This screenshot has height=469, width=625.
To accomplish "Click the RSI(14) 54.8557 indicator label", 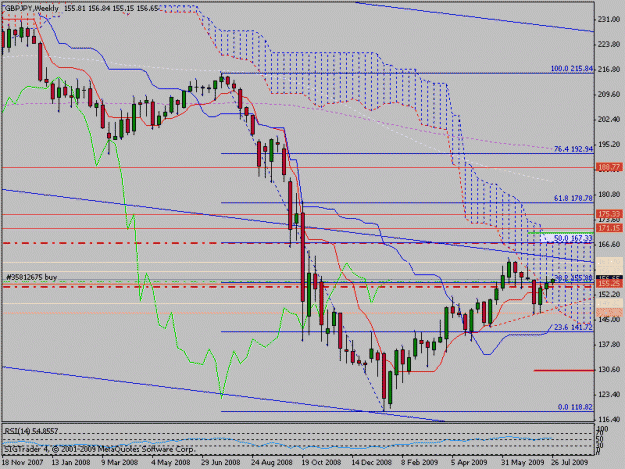I will (31, 431).
